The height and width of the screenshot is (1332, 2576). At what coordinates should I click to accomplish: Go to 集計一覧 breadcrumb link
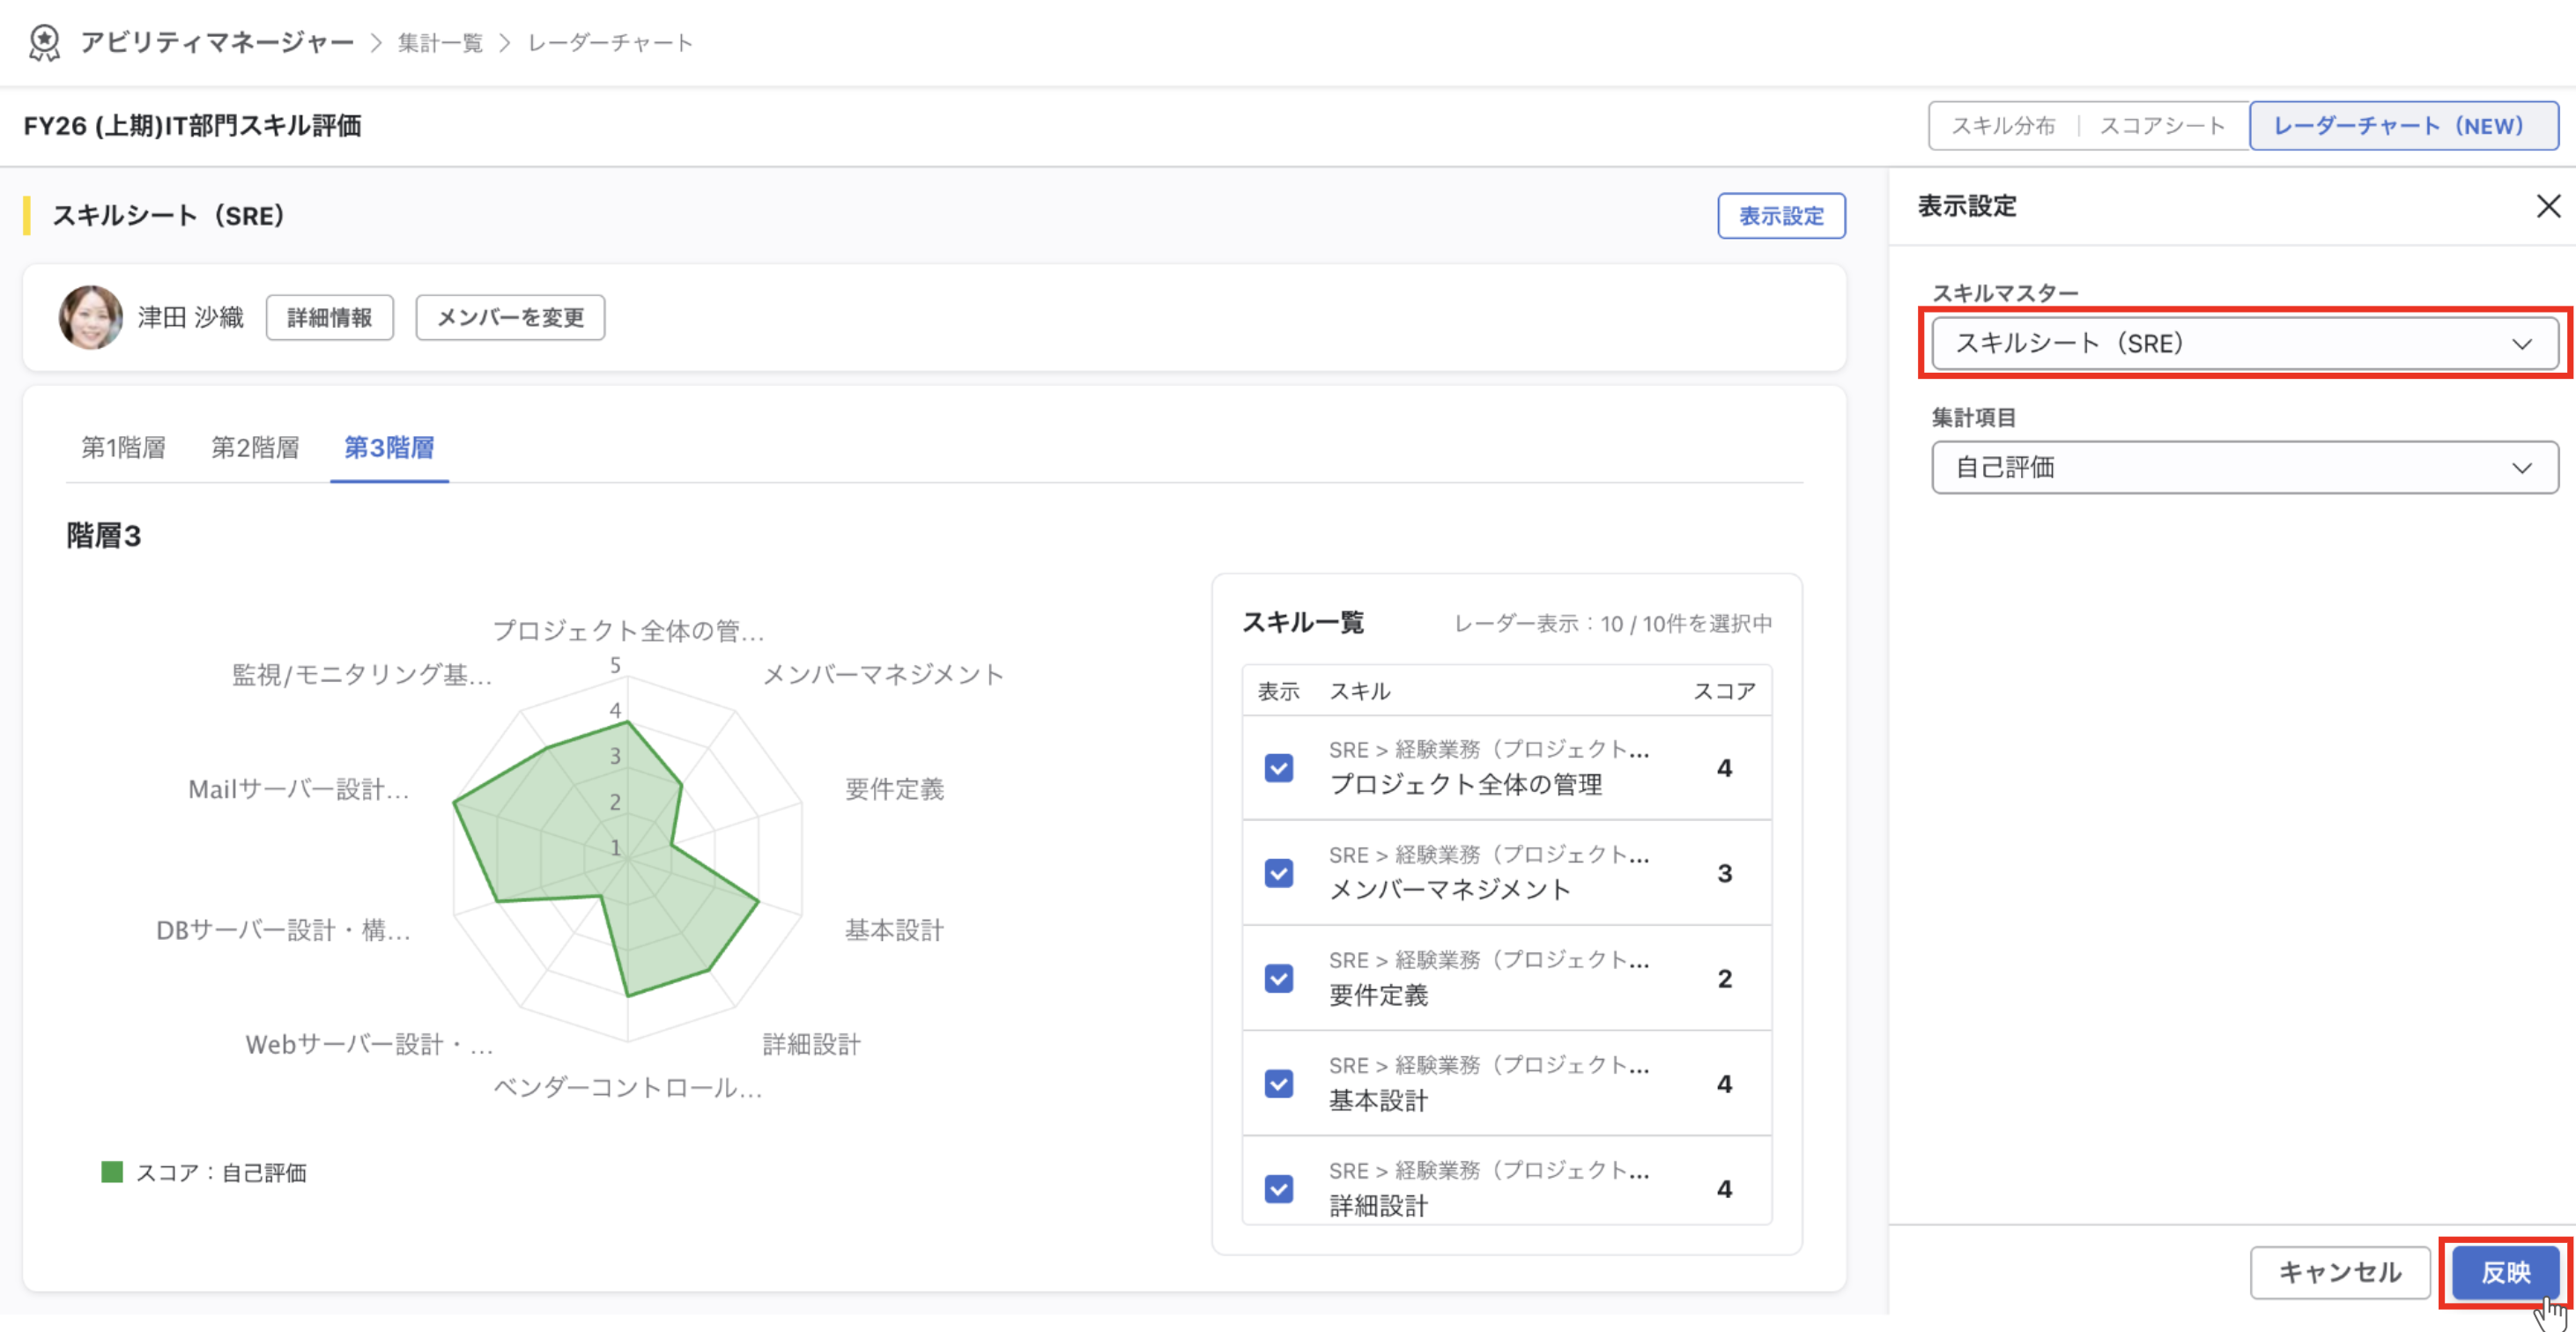point(440,43)
